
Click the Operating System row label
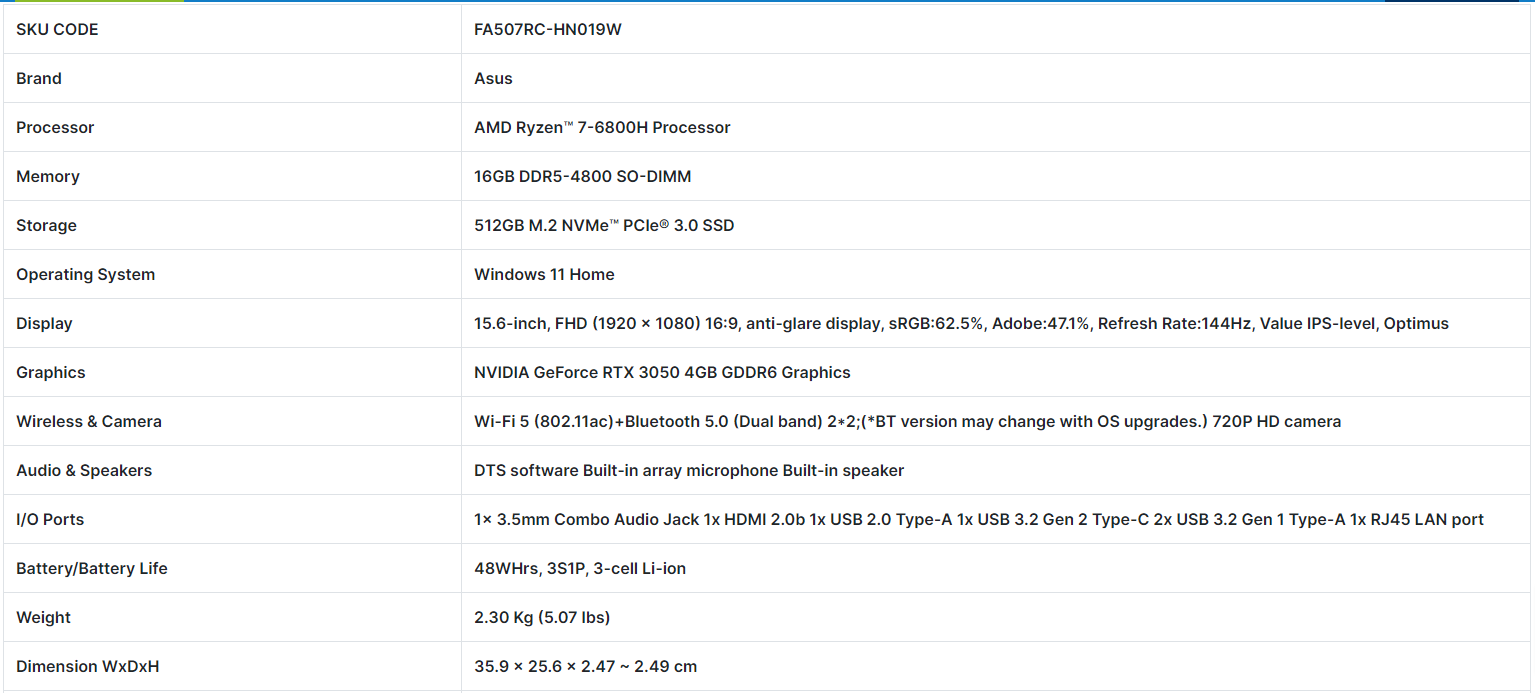pyautogui.click(x=85, y=275)
